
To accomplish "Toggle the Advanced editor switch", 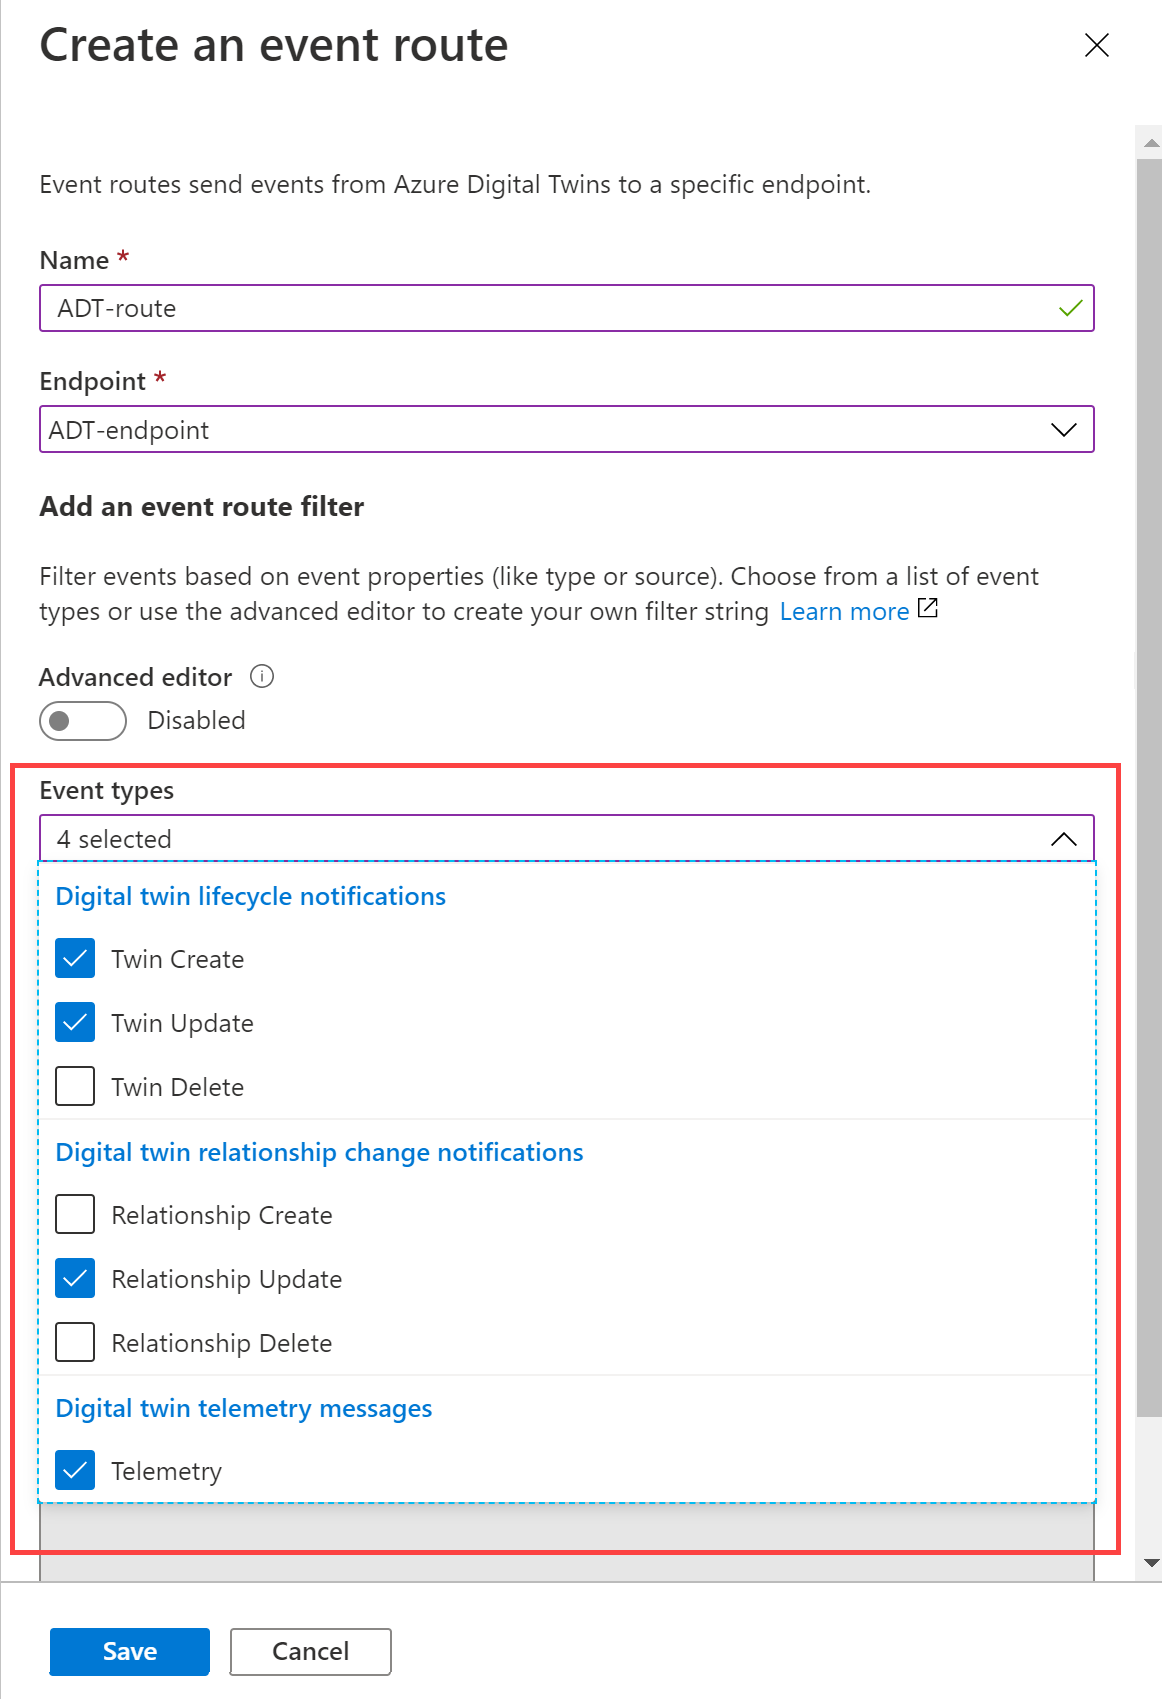I will [83, 721].
